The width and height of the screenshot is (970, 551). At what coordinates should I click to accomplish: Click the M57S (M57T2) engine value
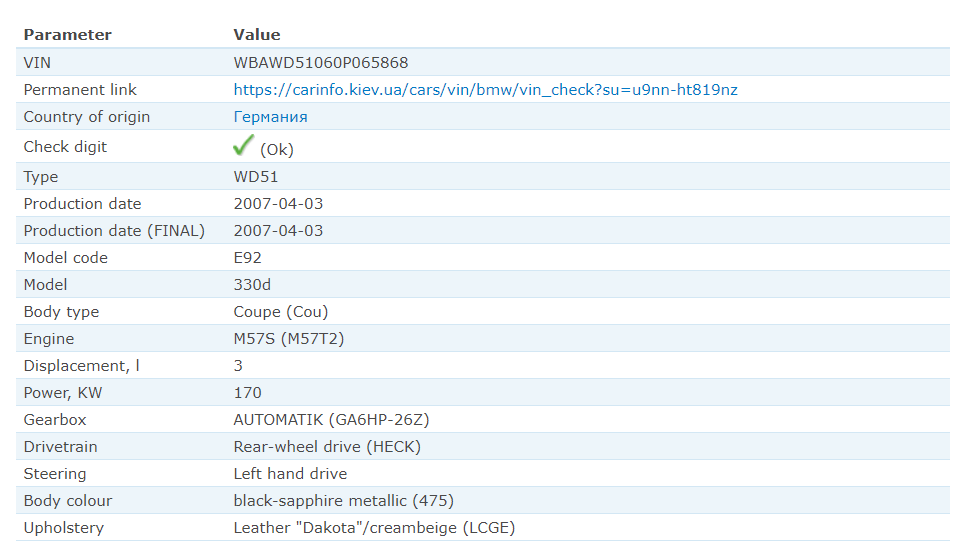pos(288,339)
